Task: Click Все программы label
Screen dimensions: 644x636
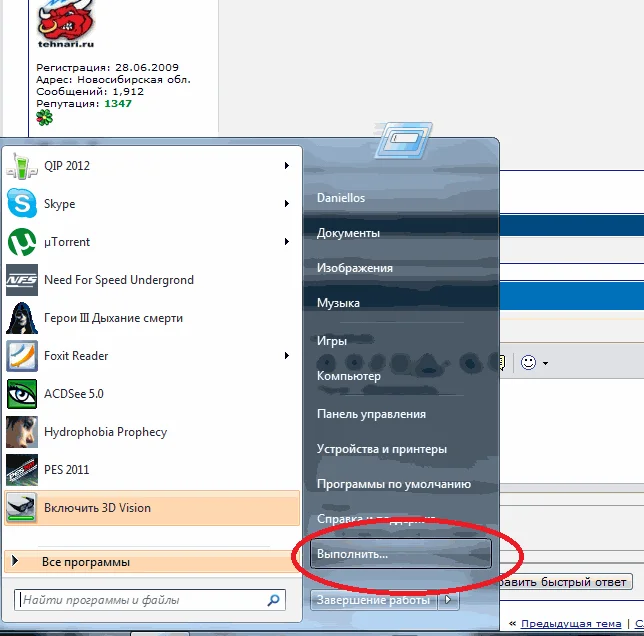Action: [x=86, y=562]
